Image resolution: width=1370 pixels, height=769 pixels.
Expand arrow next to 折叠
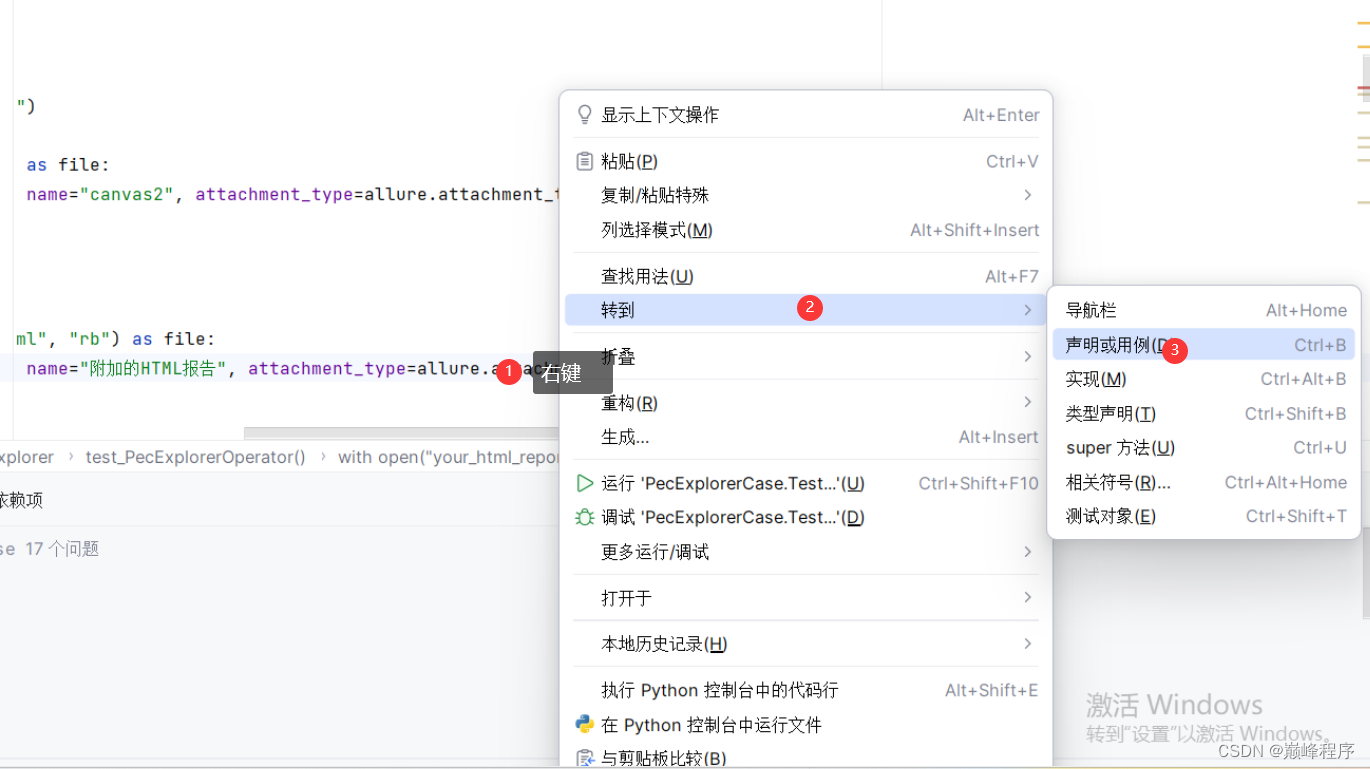pyautogui.click(x=1028, y=357)
